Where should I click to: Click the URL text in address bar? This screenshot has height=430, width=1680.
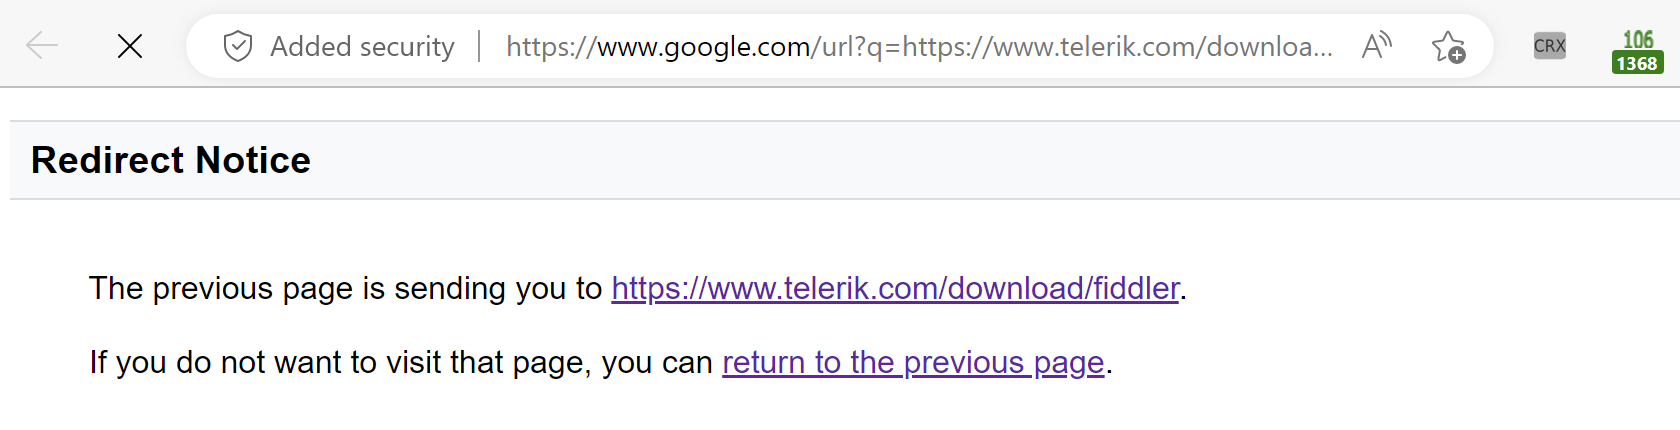918,47
